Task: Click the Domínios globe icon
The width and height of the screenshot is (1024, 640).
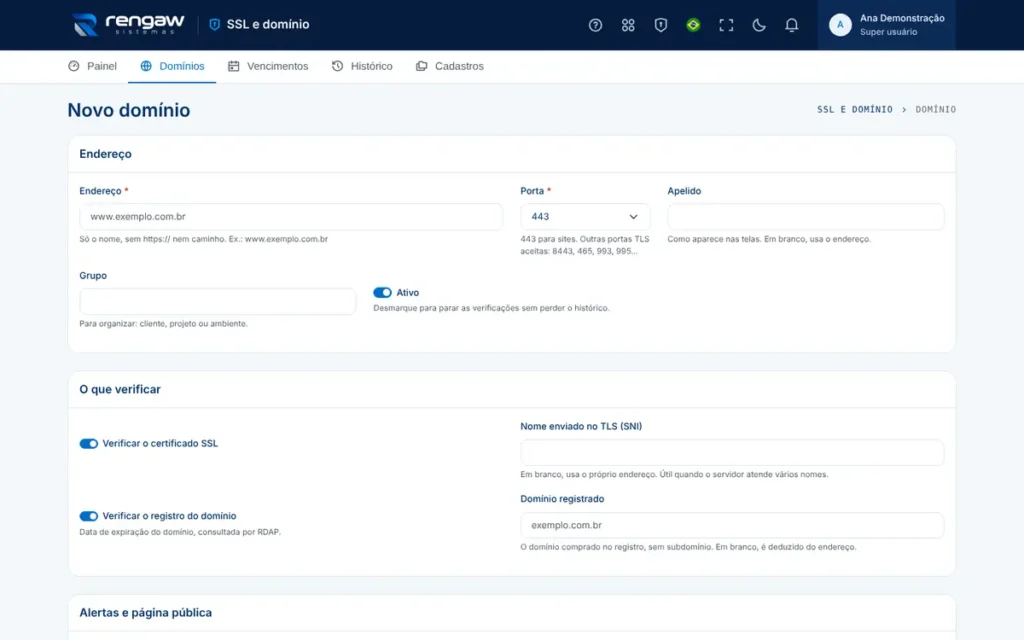Action: 146,66
